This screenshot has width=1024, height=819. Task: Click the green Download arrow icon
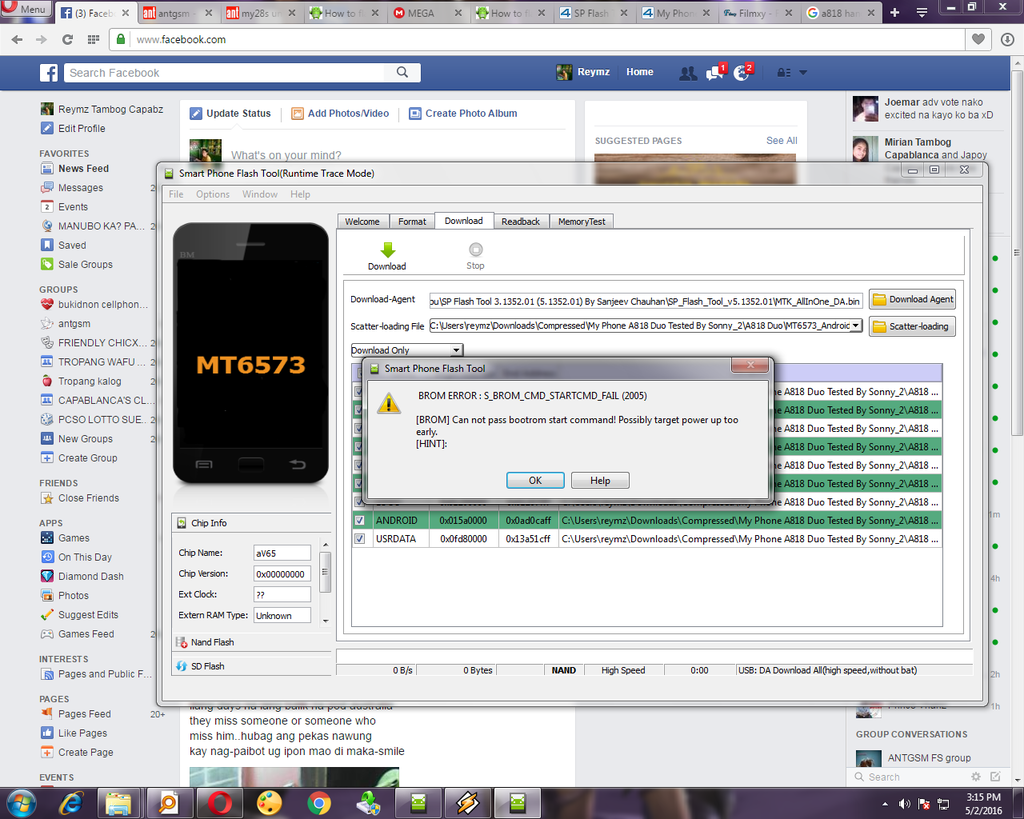(386, 250)
